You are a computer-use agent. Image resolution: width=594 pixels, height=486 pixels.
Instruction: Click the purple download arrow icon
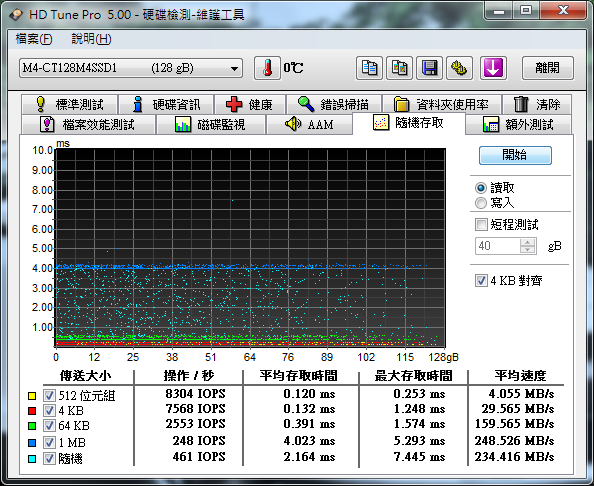pos(493,68)
